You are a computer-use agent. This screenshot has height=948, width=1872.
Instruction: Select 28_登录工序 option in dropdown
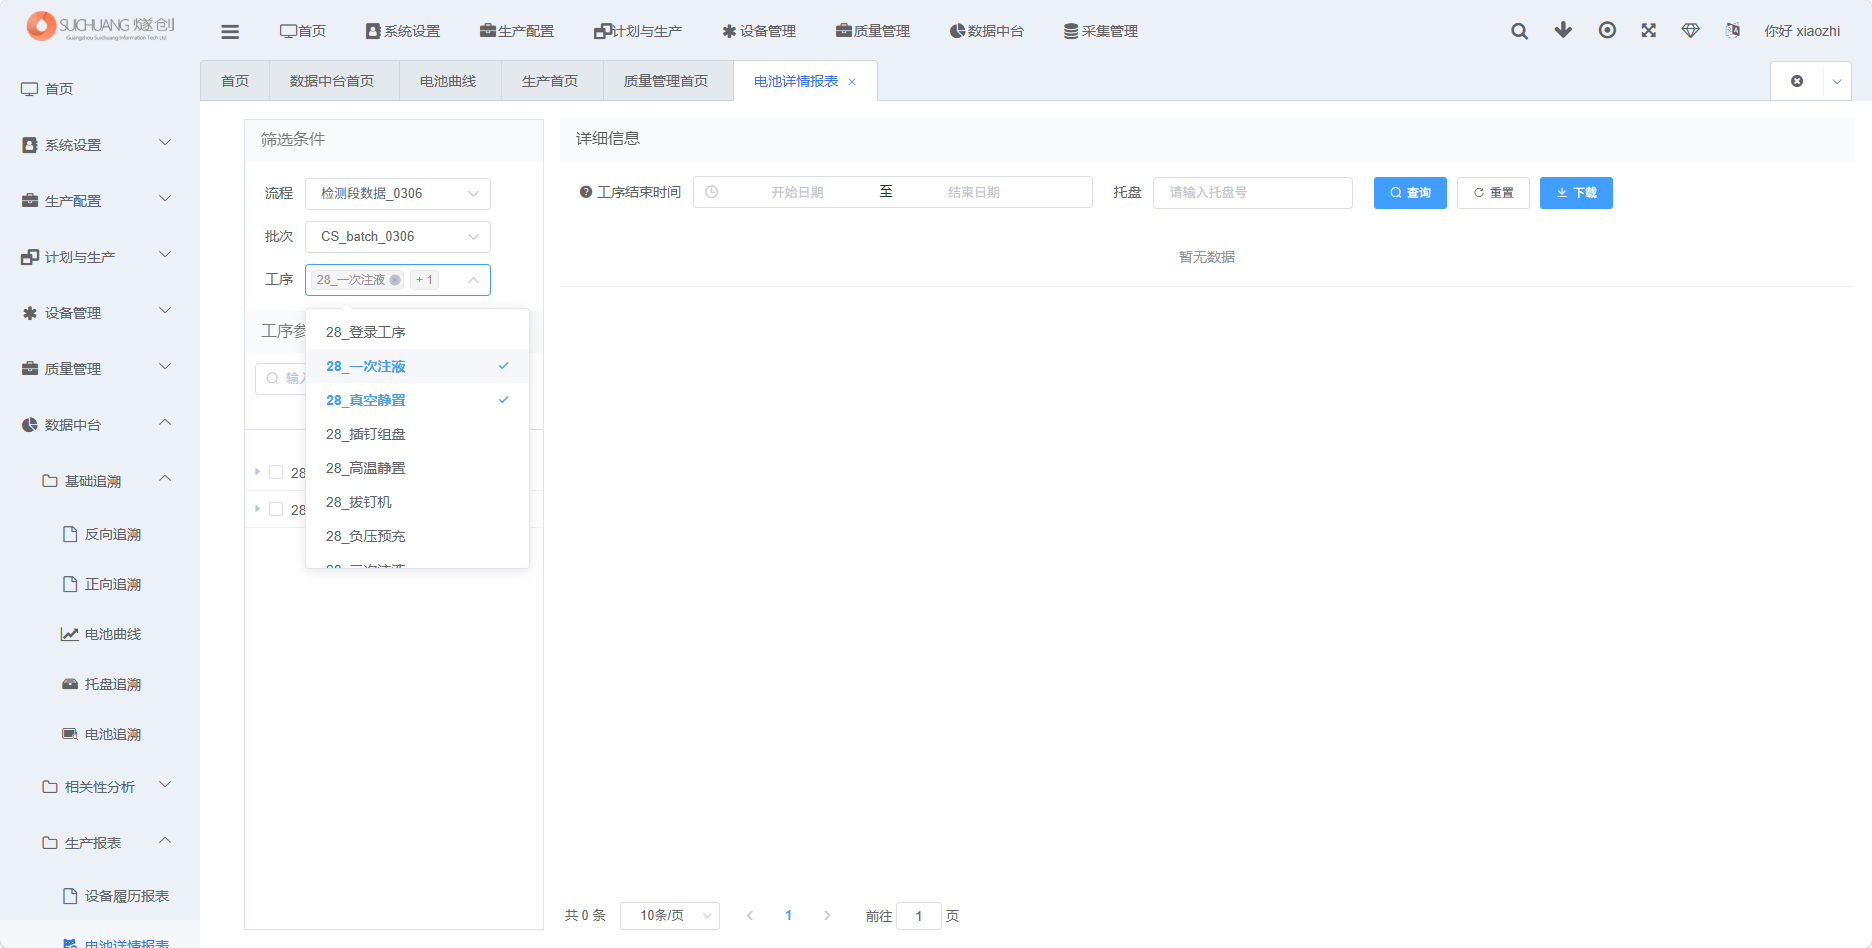[417, 332]
